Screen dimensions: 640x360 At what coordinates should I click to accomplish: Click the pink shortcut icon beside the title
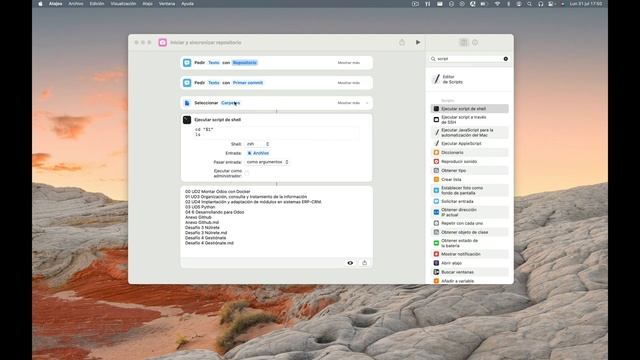162,42
